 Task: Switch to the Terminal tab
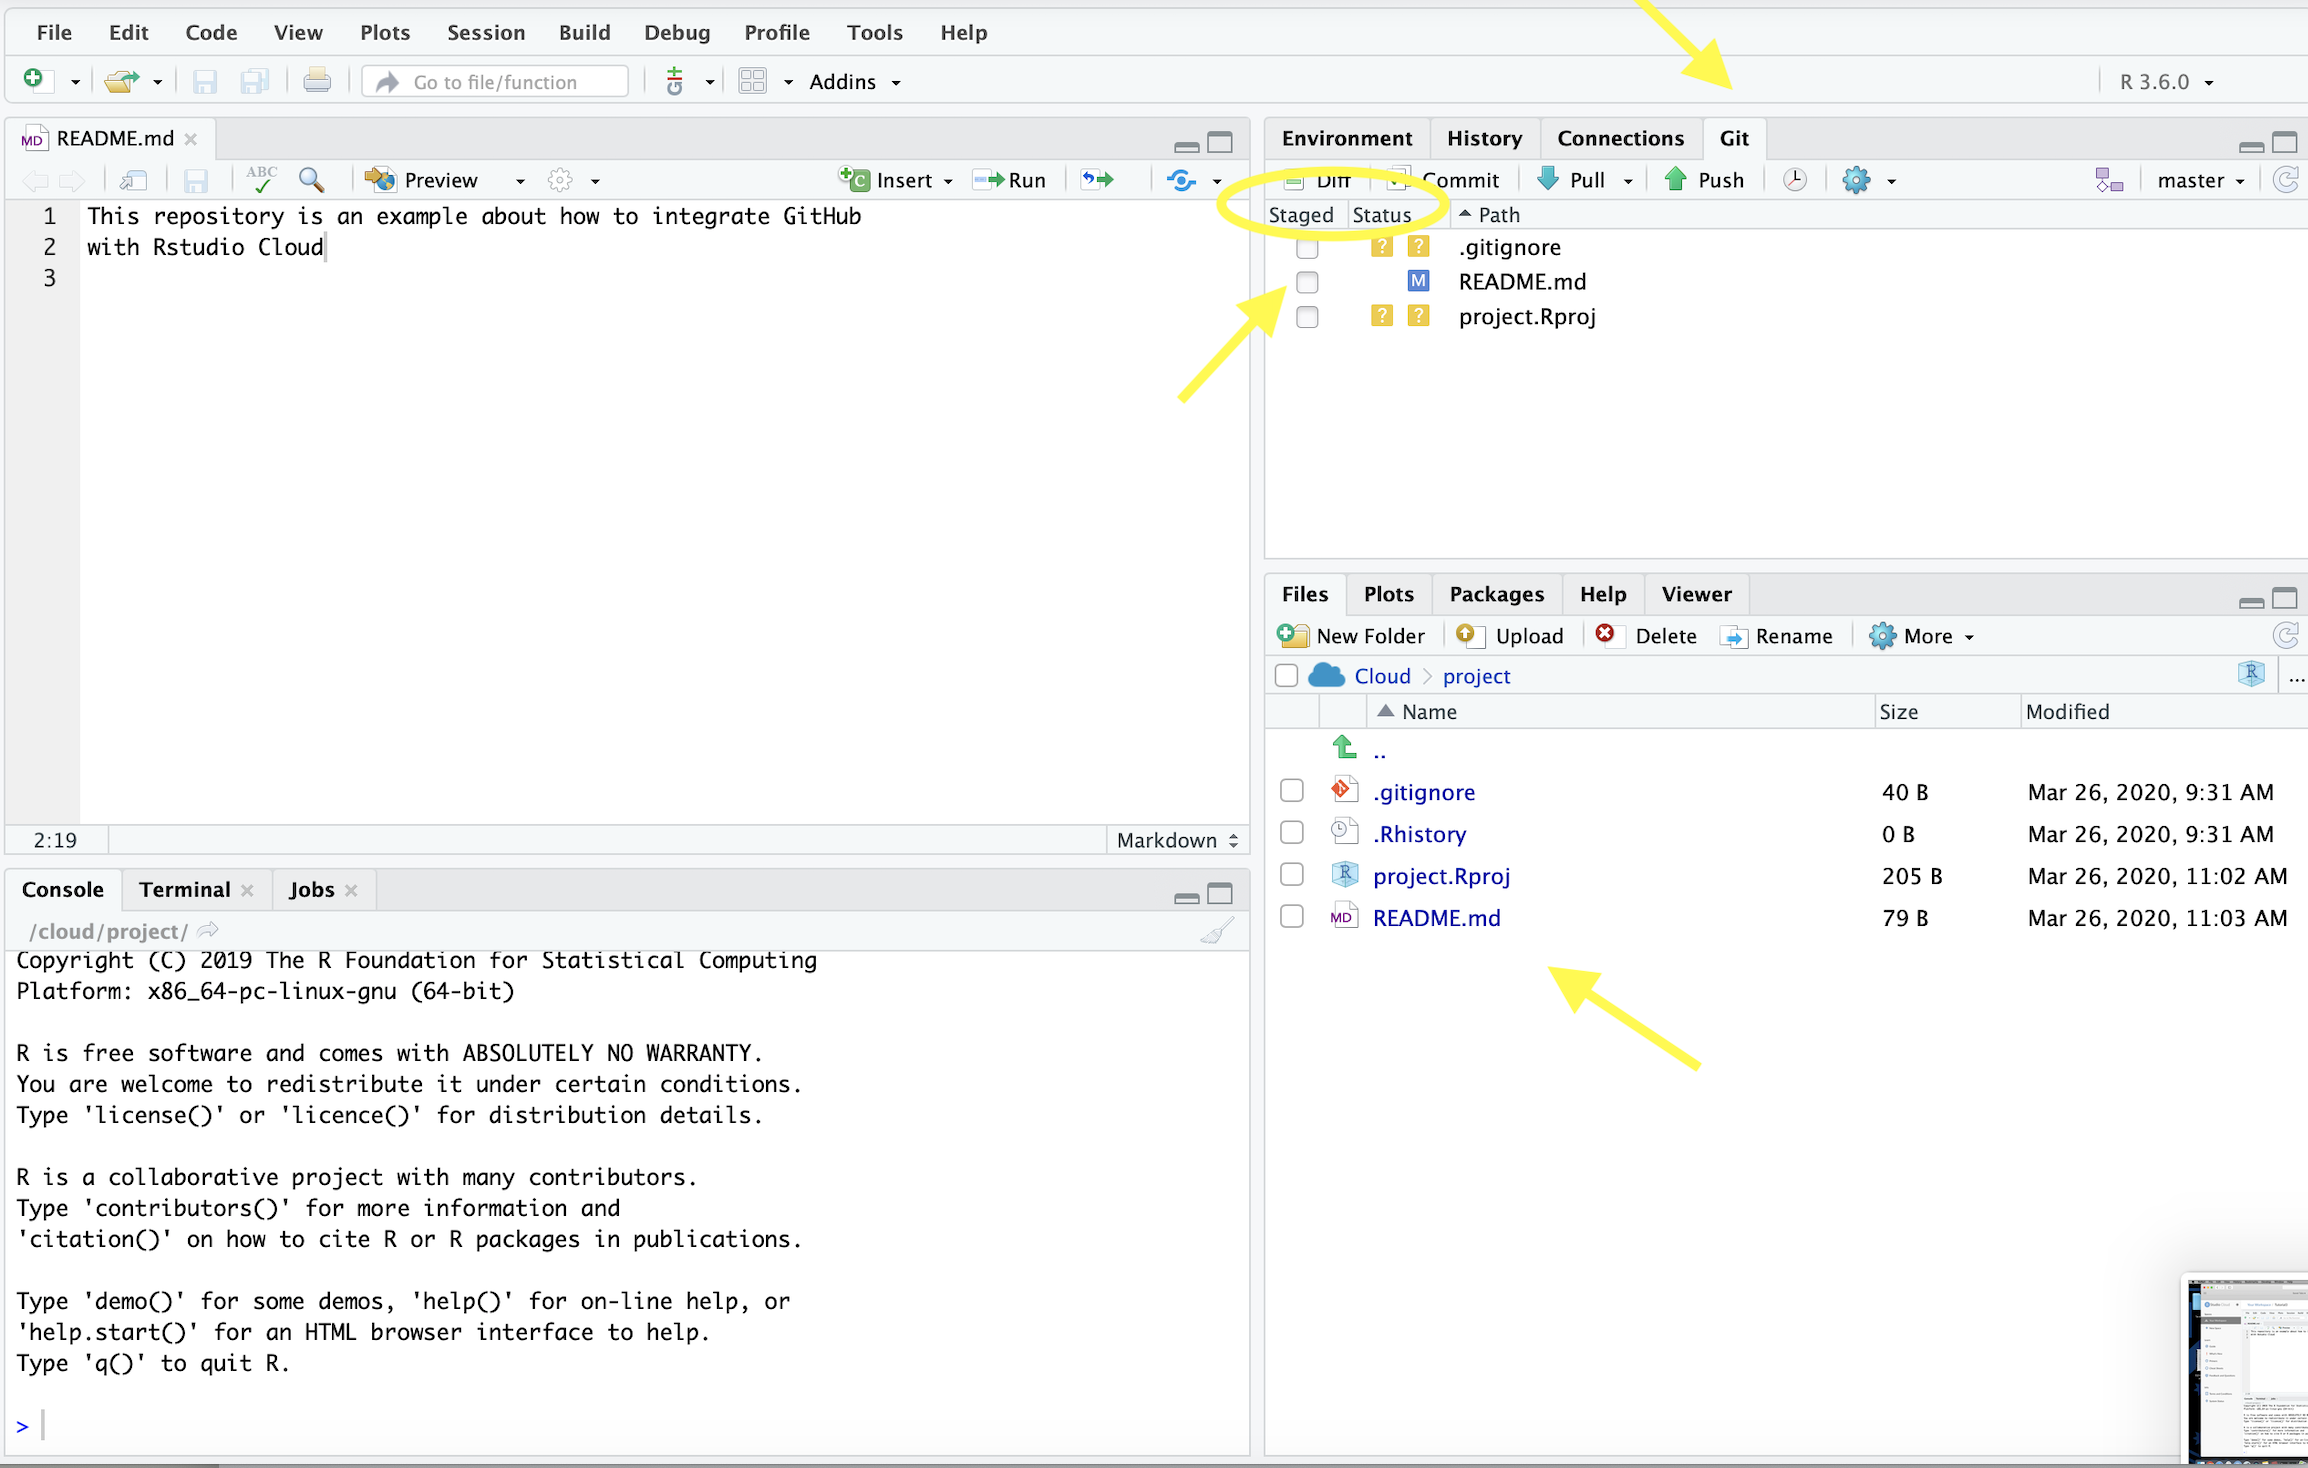184,890
